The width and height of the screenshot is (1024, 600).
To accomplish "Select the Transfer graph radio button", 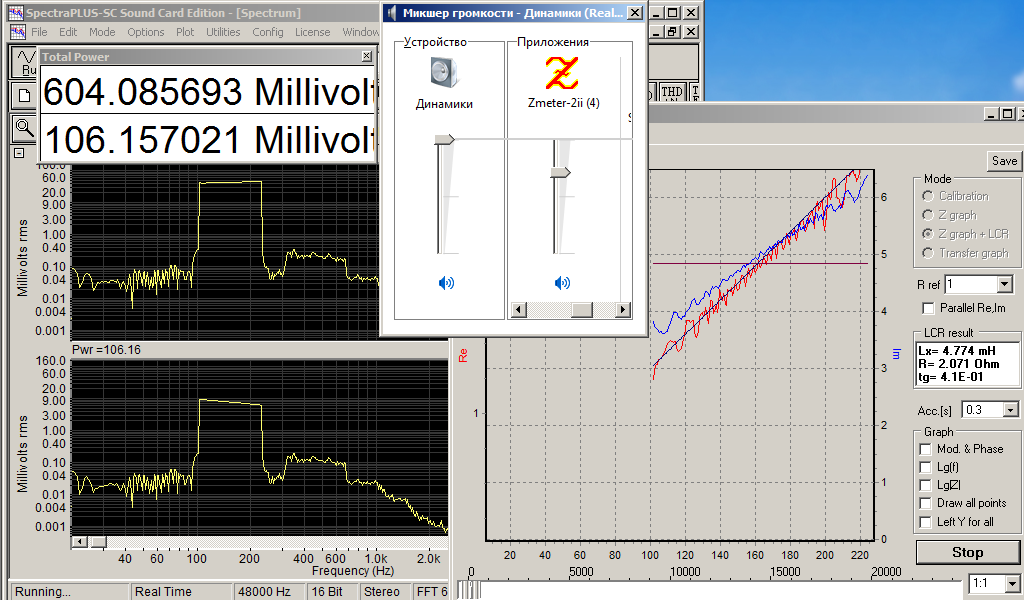I will (x=928, y=253).
